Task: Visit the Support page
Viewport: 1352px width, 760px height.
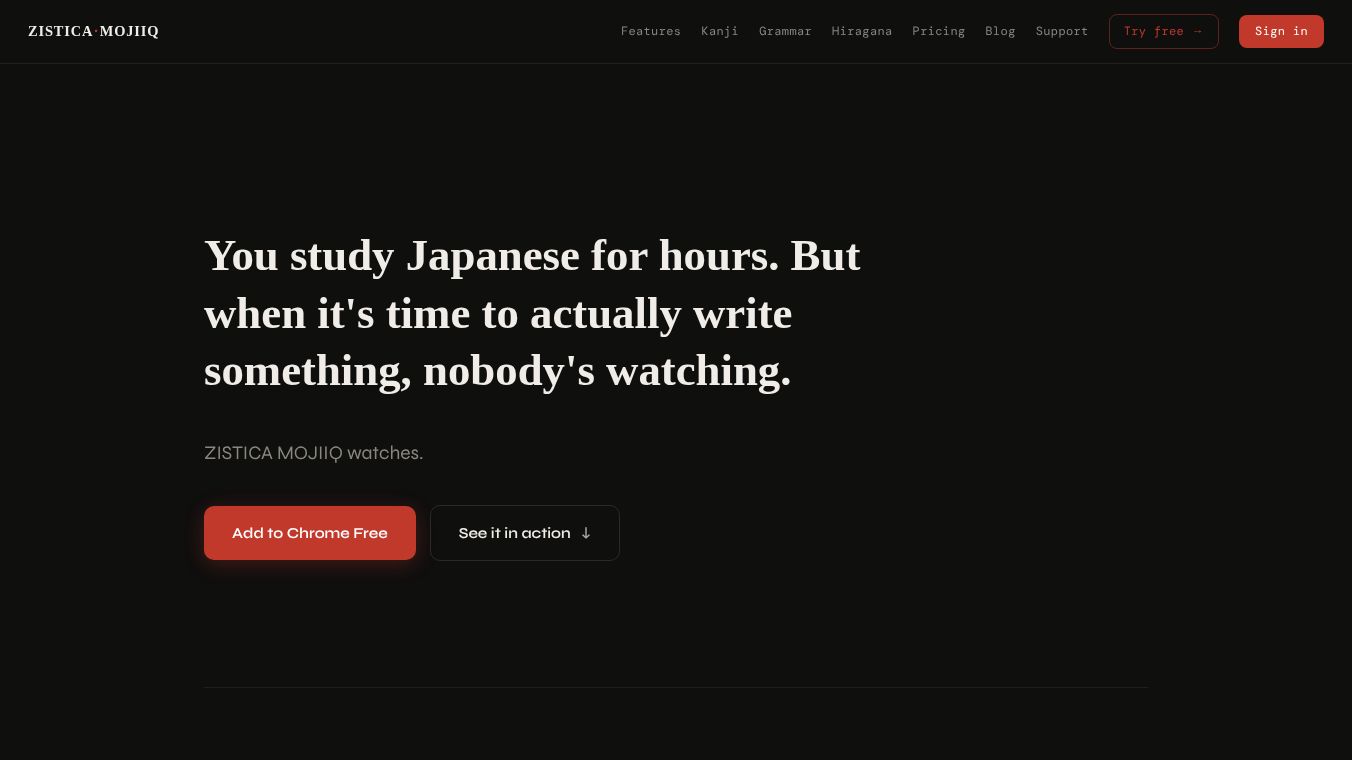Action: pyautogui.click(x=1062, y=31)
